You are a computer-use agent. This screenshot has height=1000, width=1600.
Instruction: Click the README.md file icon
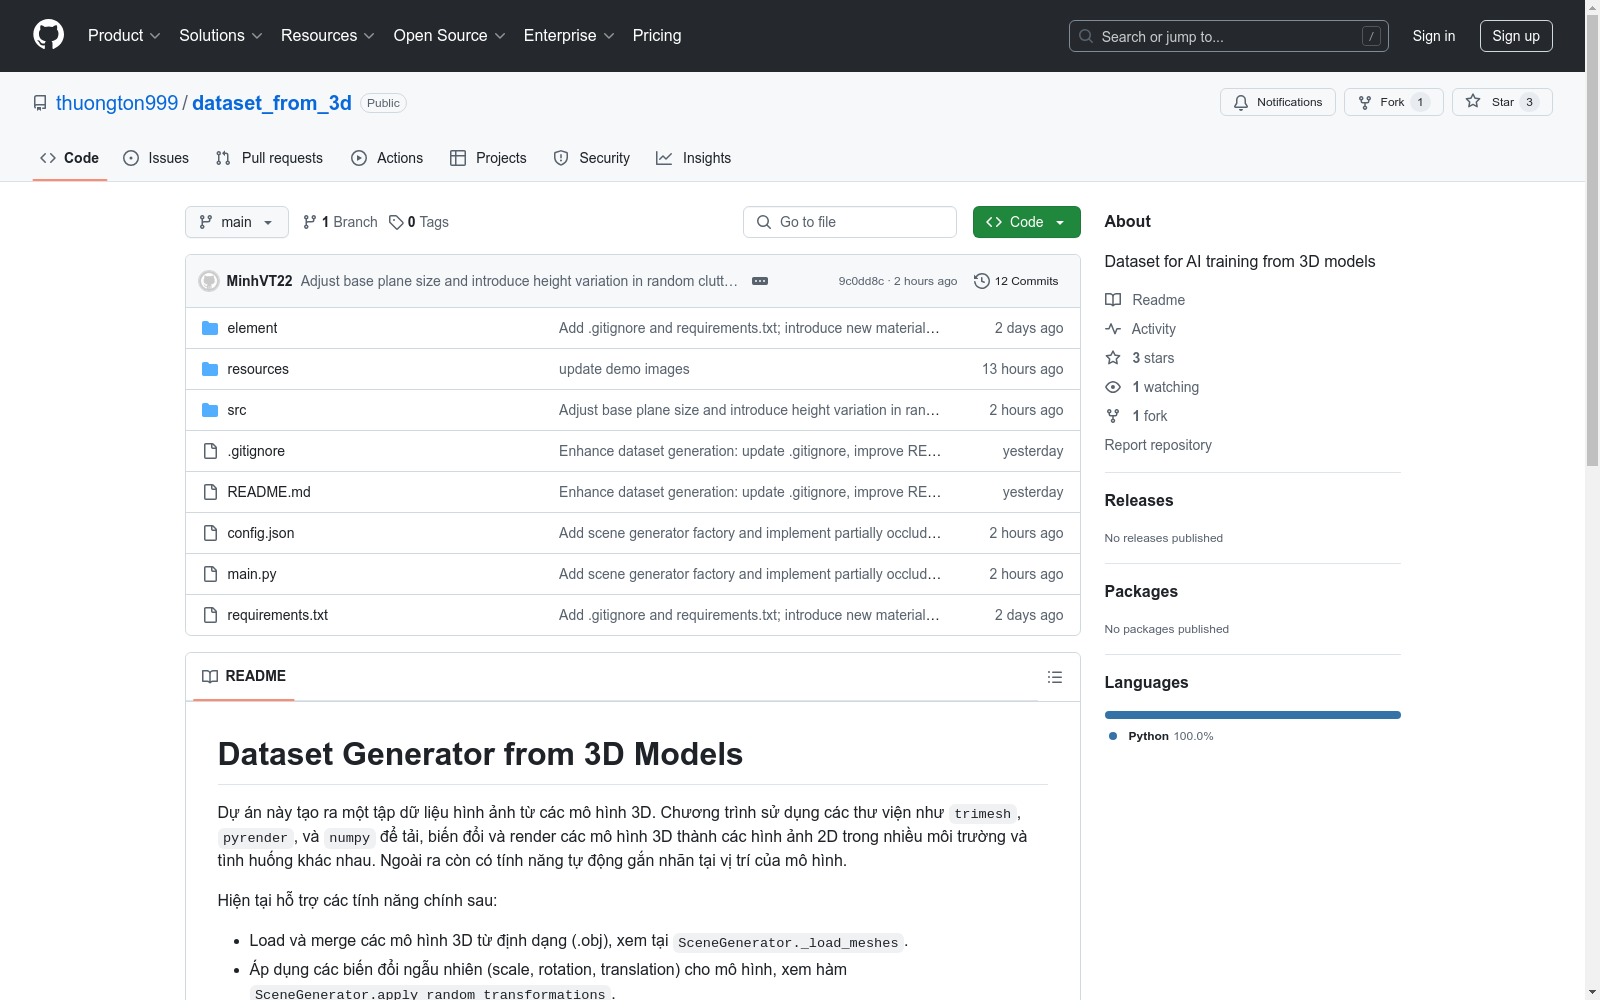point(210,492)
